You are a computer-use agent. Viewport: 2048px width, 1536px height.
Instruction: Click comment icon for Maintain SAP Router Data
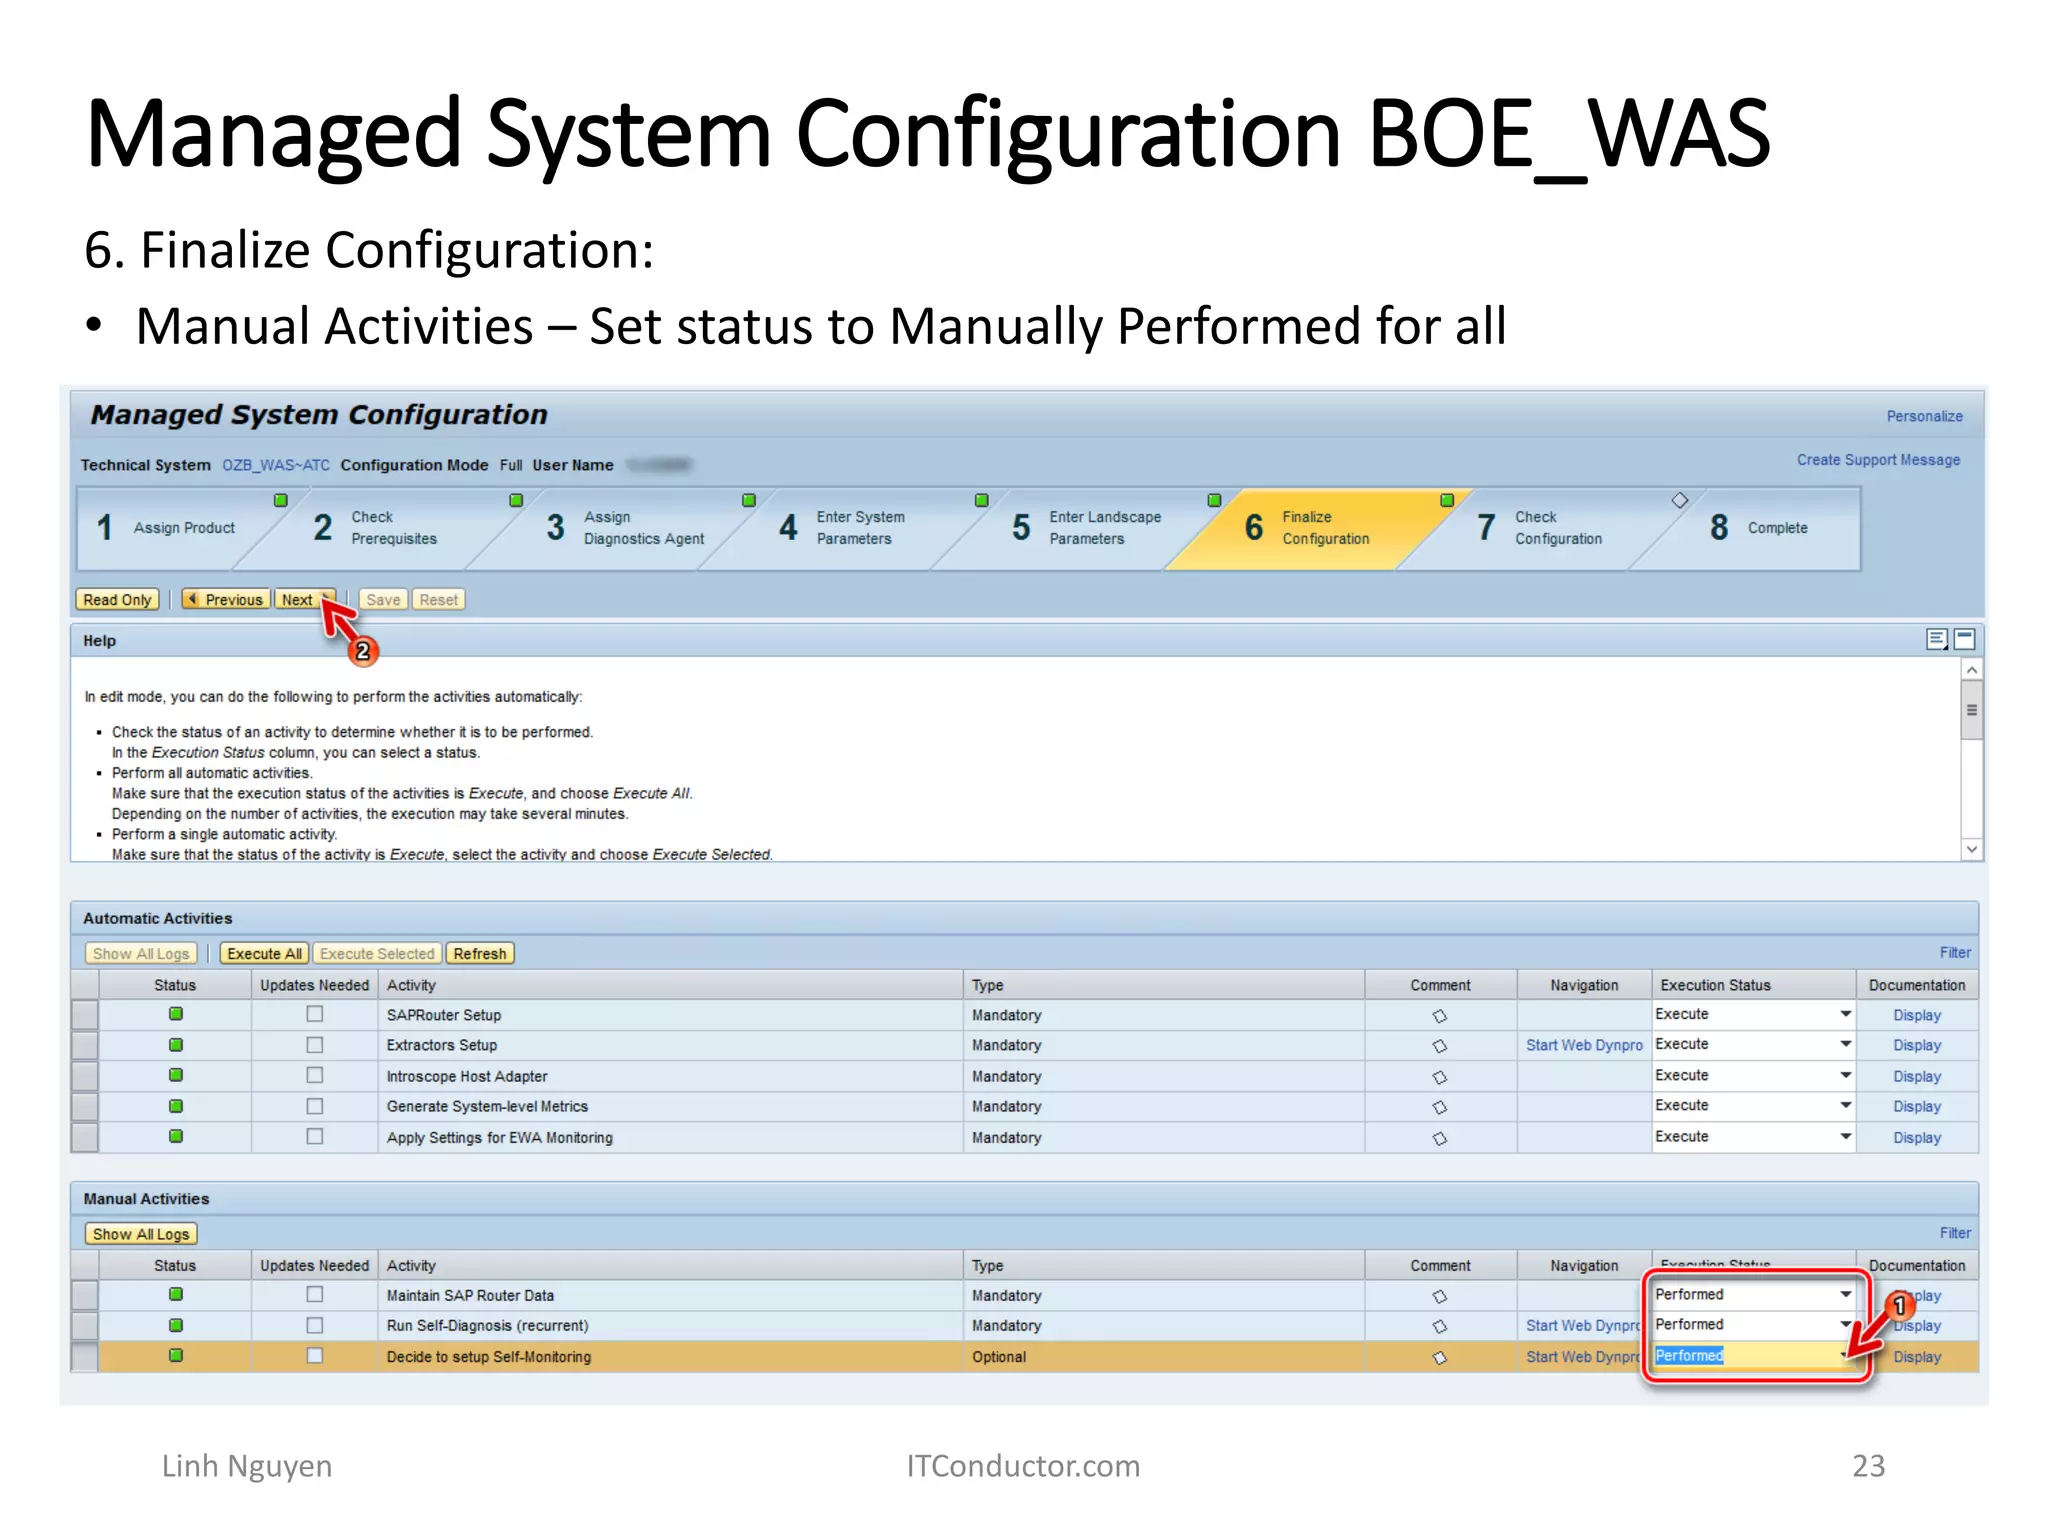pos(1439,1296)
